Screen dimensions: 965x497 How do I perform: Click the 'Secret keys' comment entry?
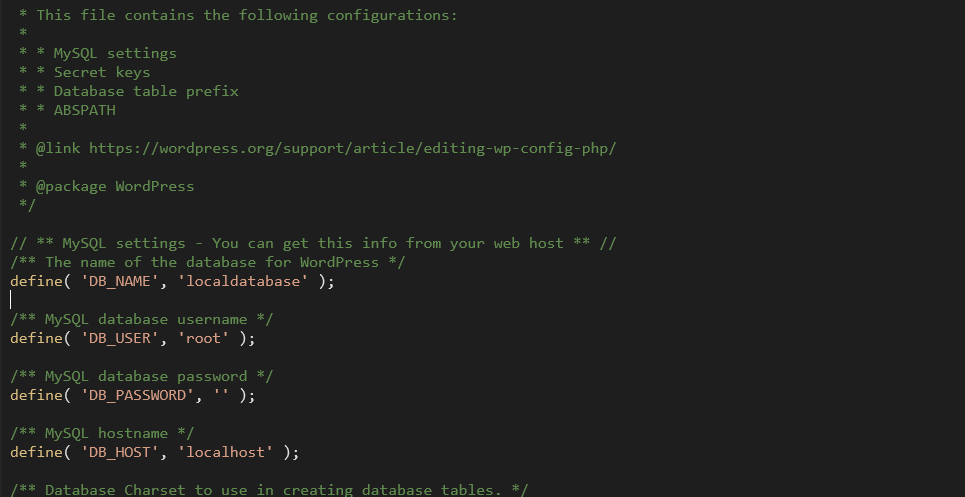coord(102,73)
